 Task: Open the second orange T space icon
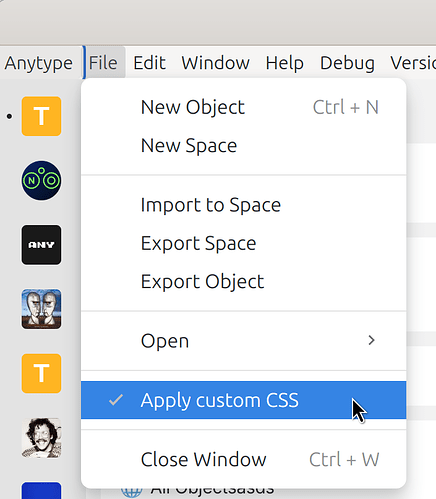pyautogui.click(x=41, y=373)
